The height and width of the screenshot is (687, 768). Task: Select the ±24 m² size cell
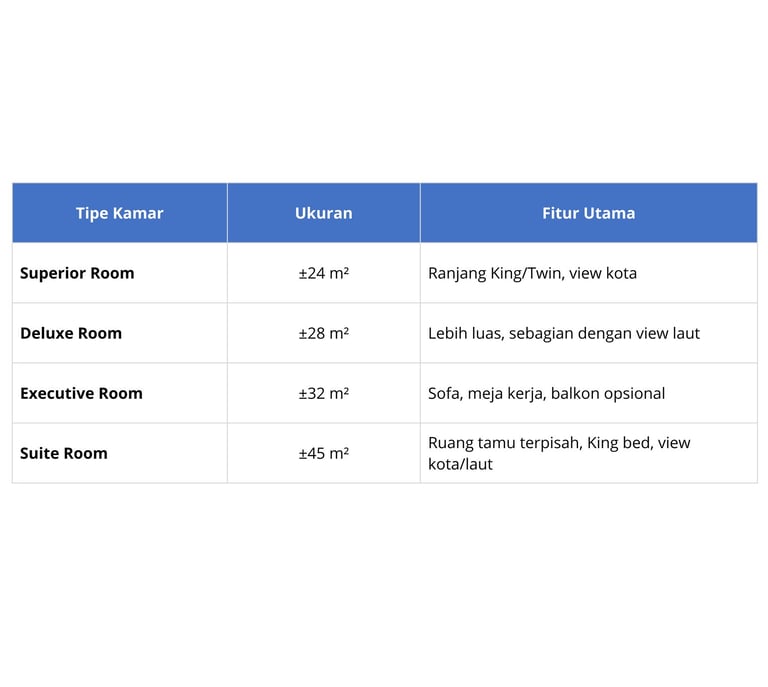(323, 273)
